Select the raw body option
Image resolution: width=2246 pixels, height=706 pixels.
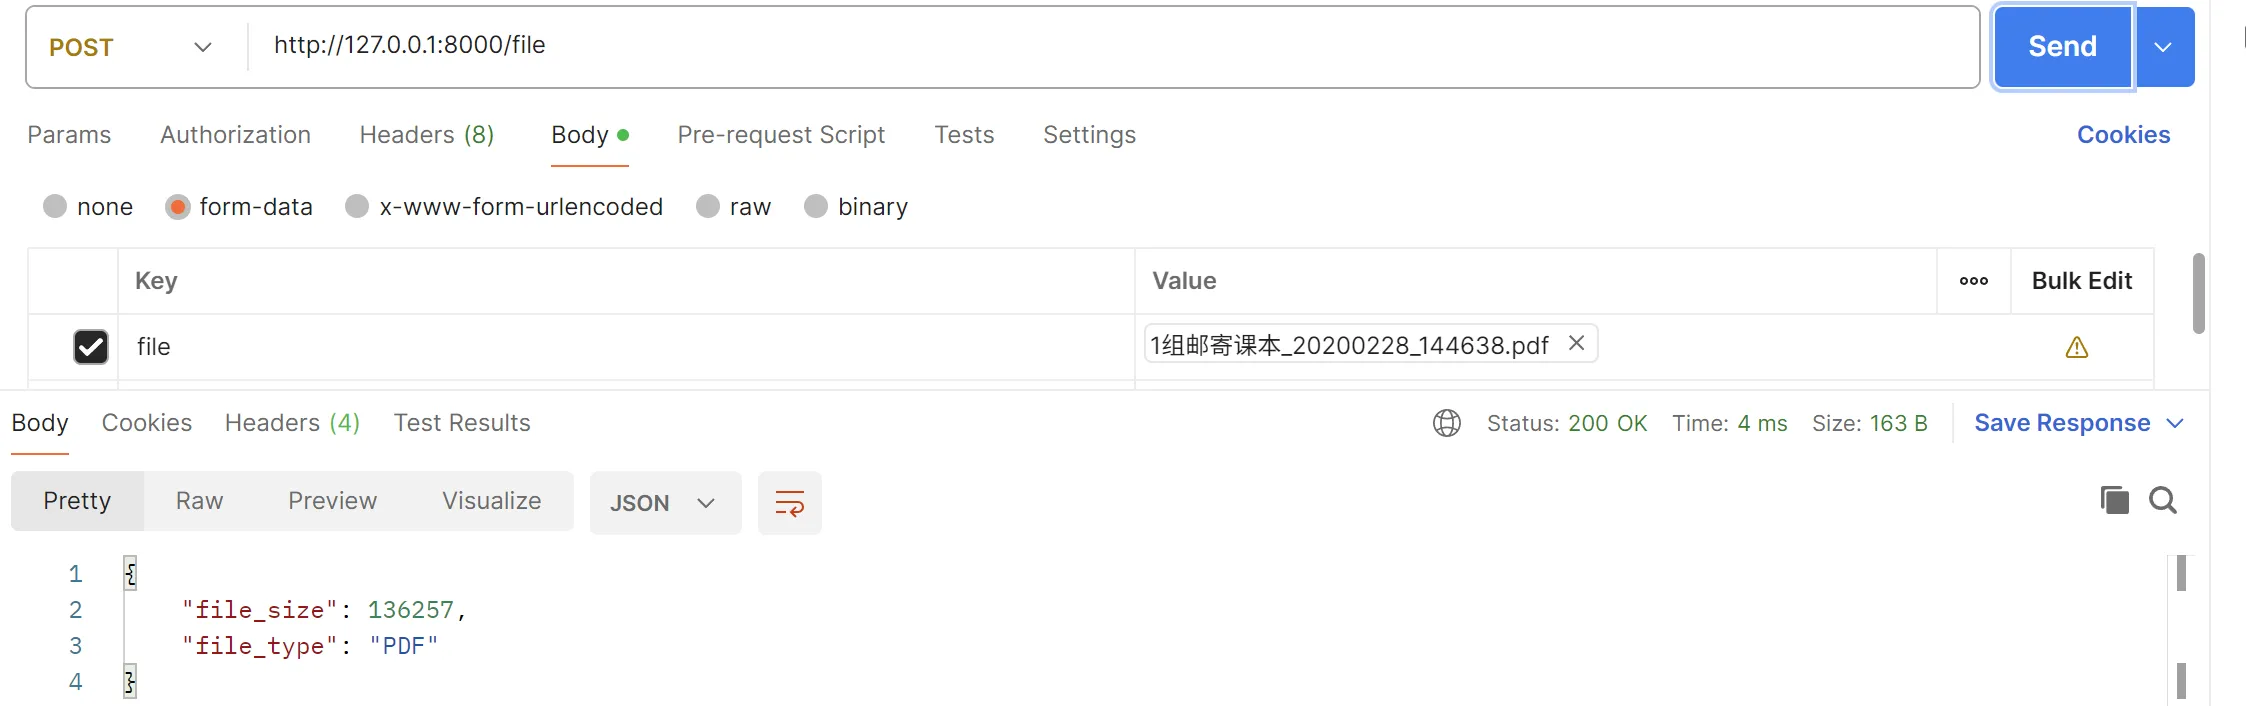[x=708, y=206]
